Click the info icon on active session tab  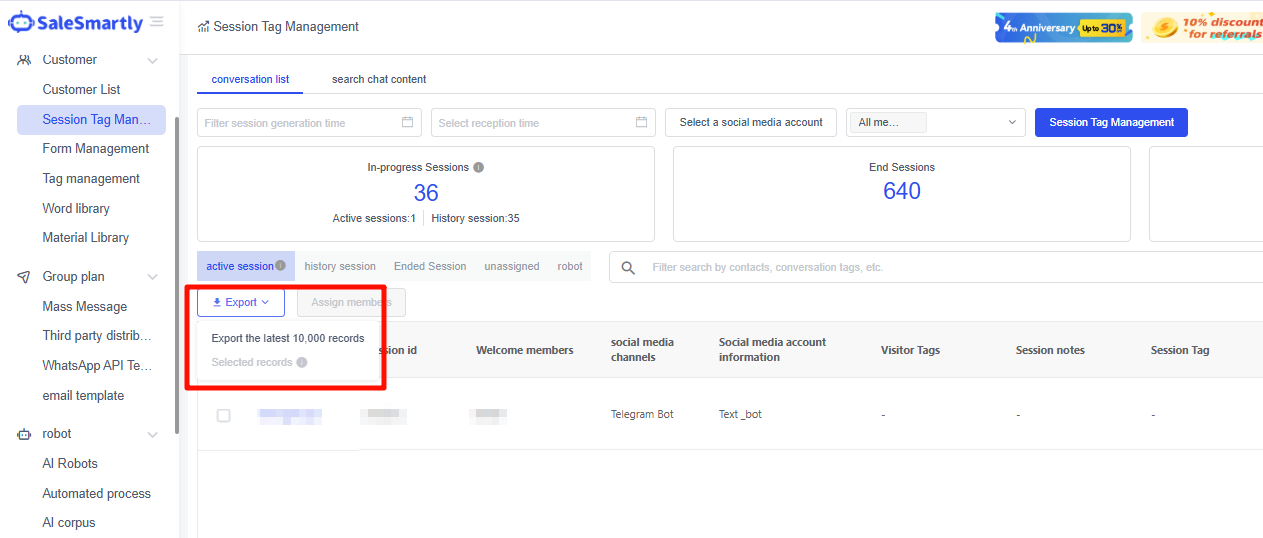point(280,266)
